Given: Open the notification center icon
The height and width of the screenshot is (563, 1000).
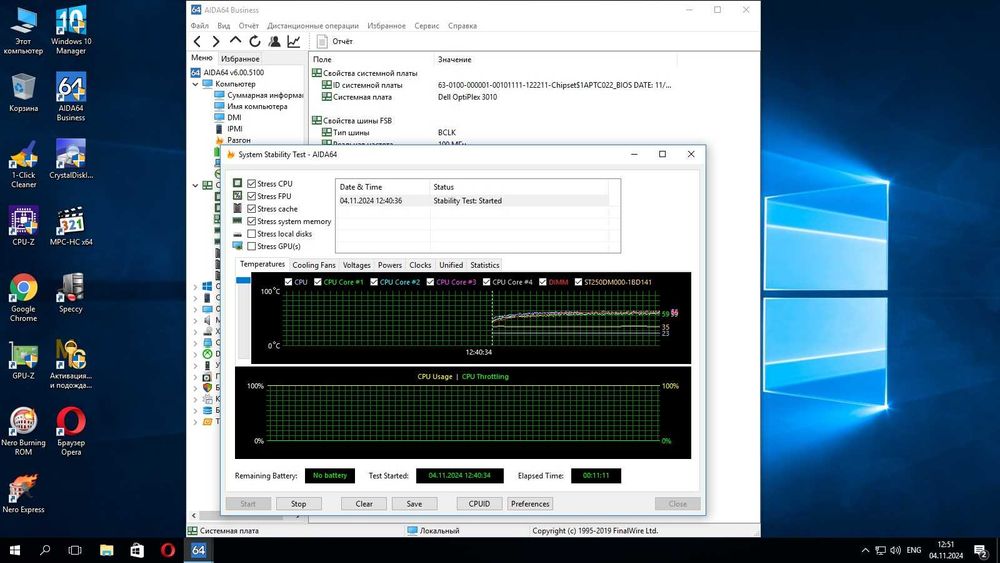Looking at the screenshot, I should pos(981,550).
